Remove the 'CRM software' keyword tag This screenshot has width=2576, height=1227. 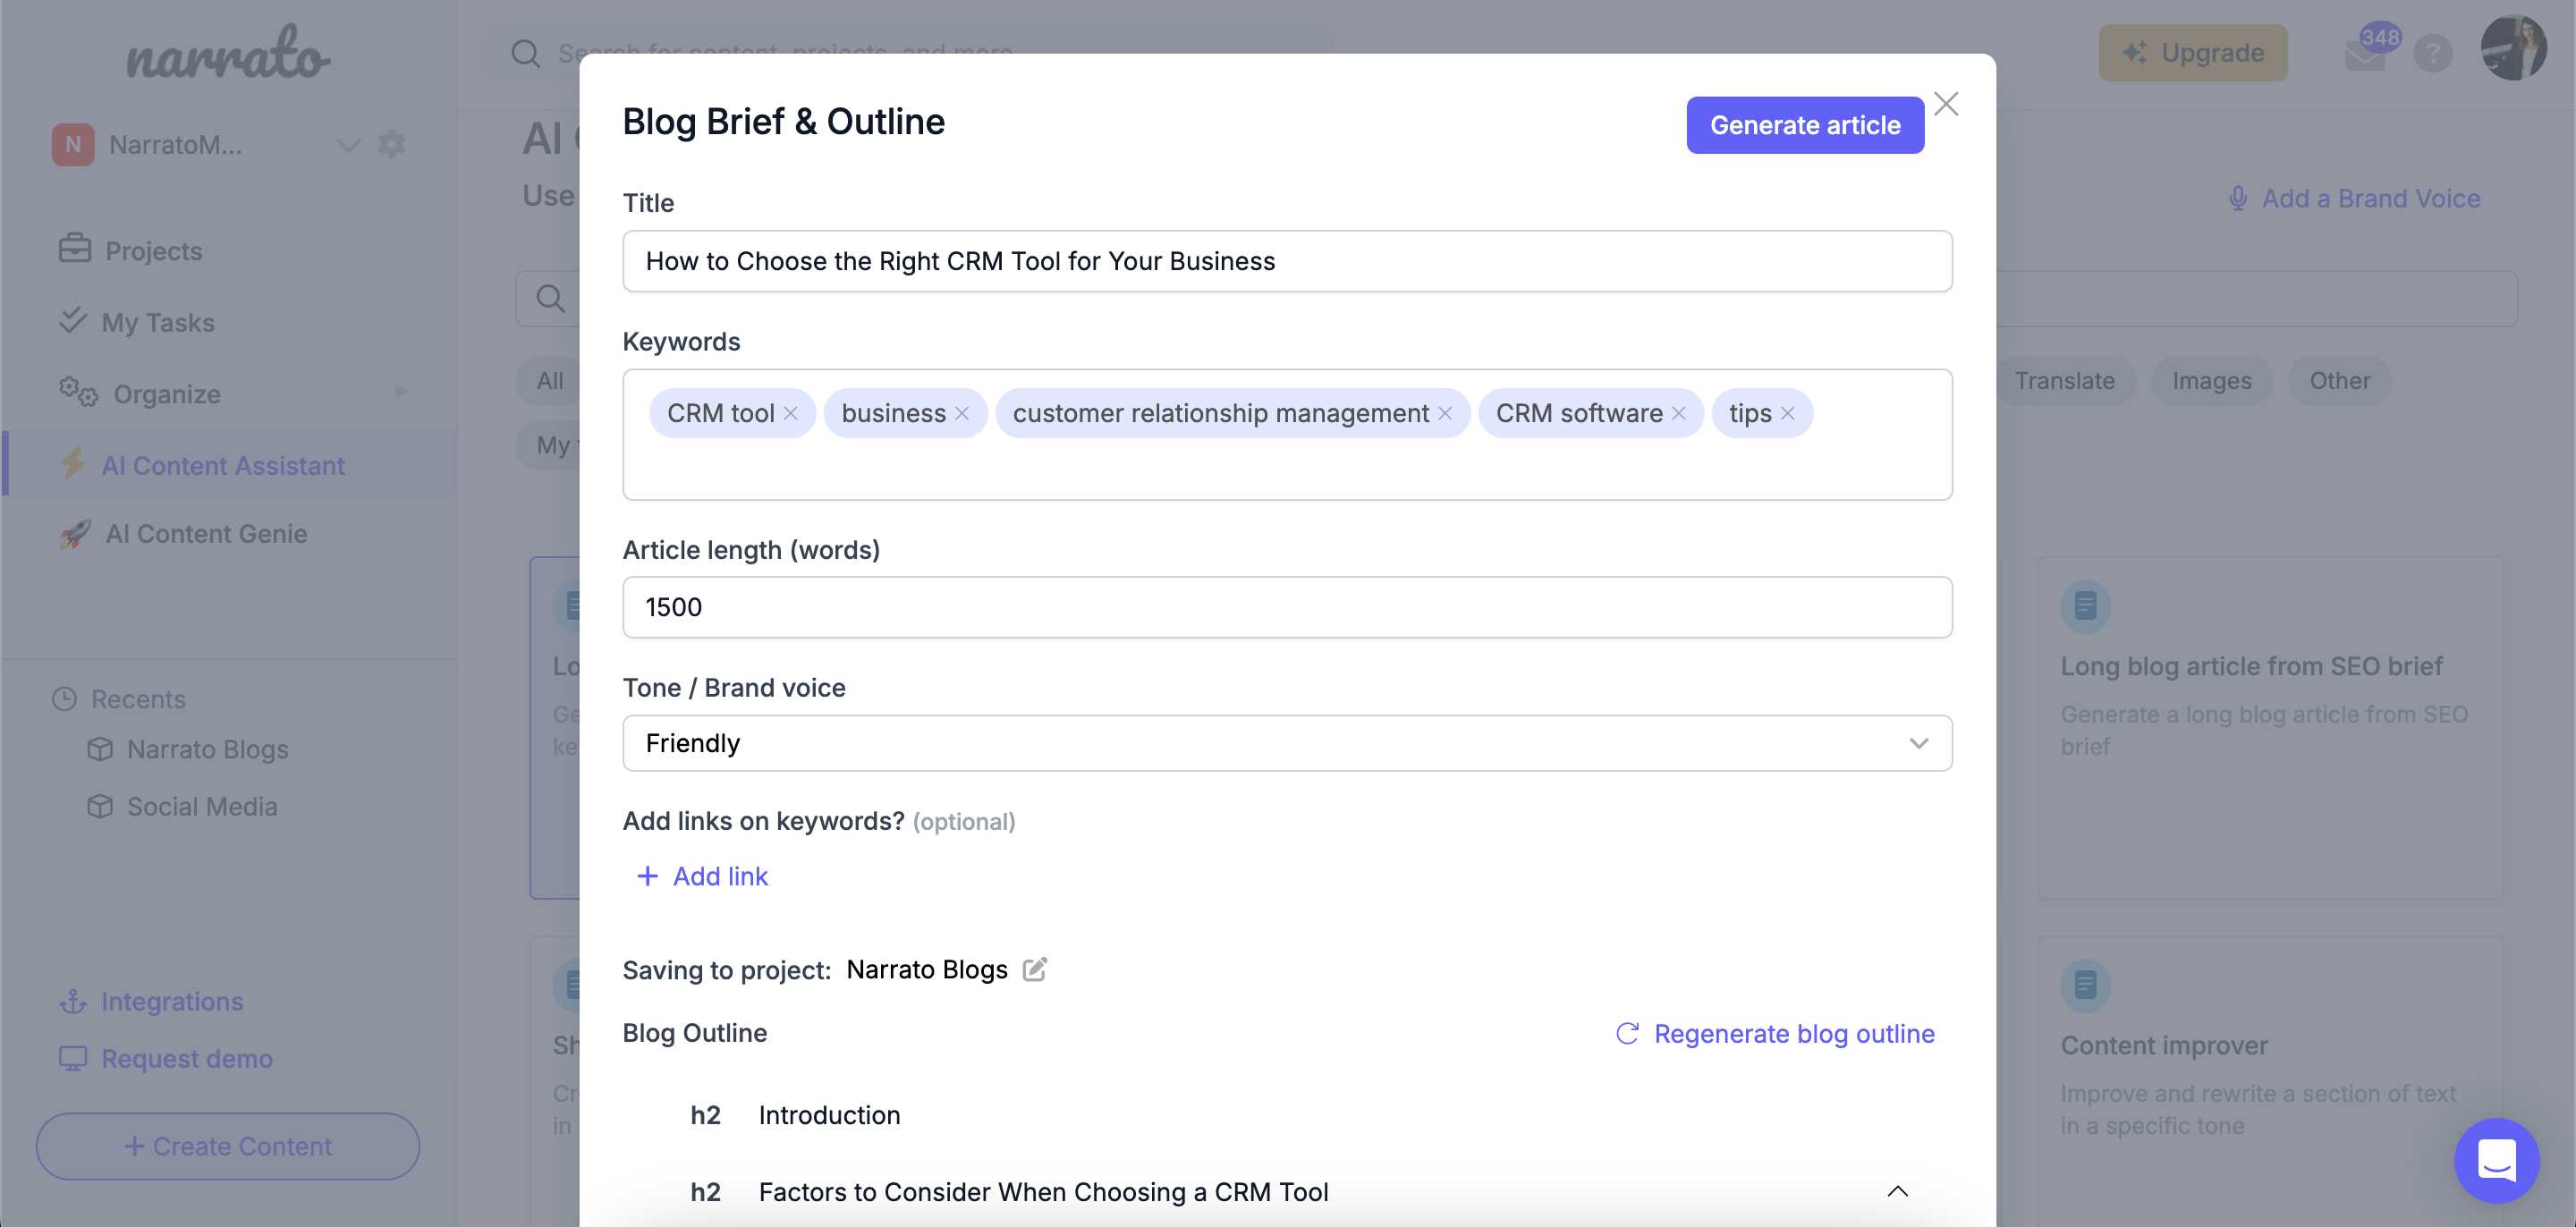[x=1679, y=413]
